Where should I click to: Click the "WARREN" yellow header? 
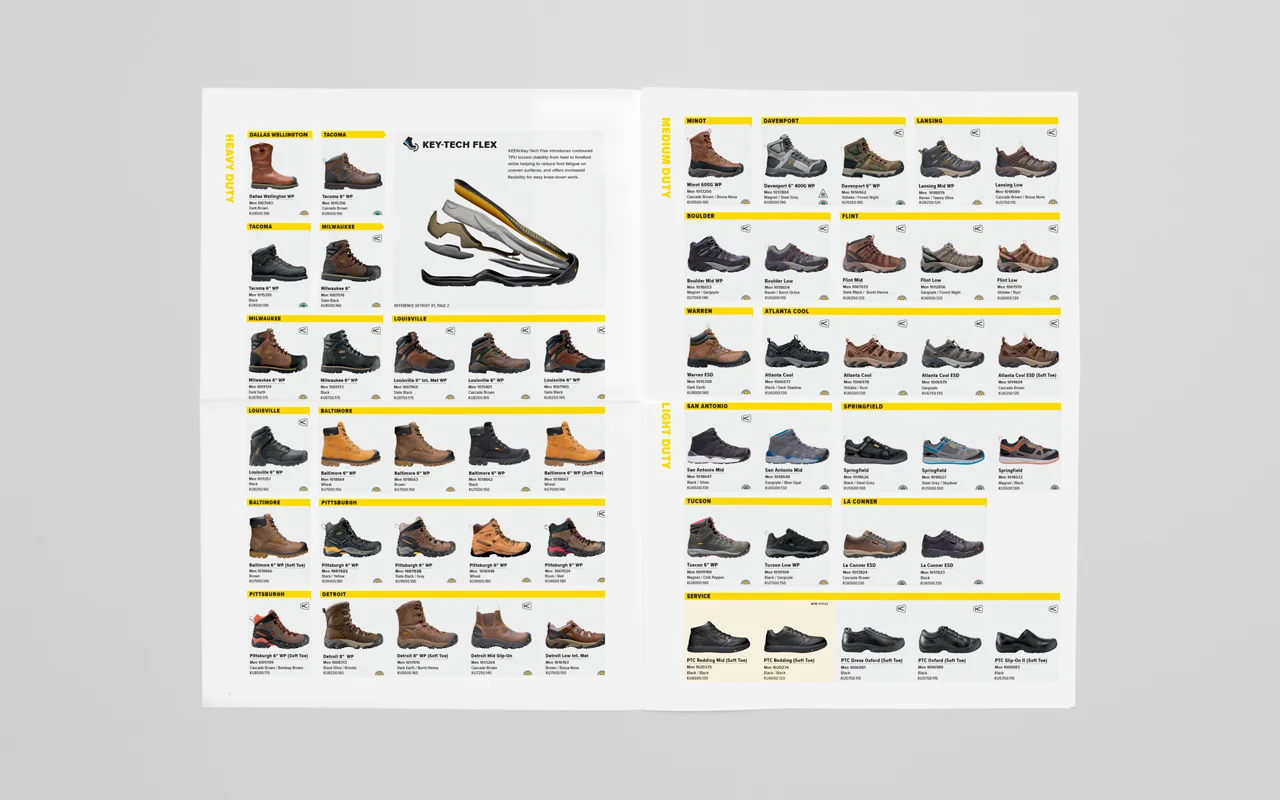click(720, 311)
